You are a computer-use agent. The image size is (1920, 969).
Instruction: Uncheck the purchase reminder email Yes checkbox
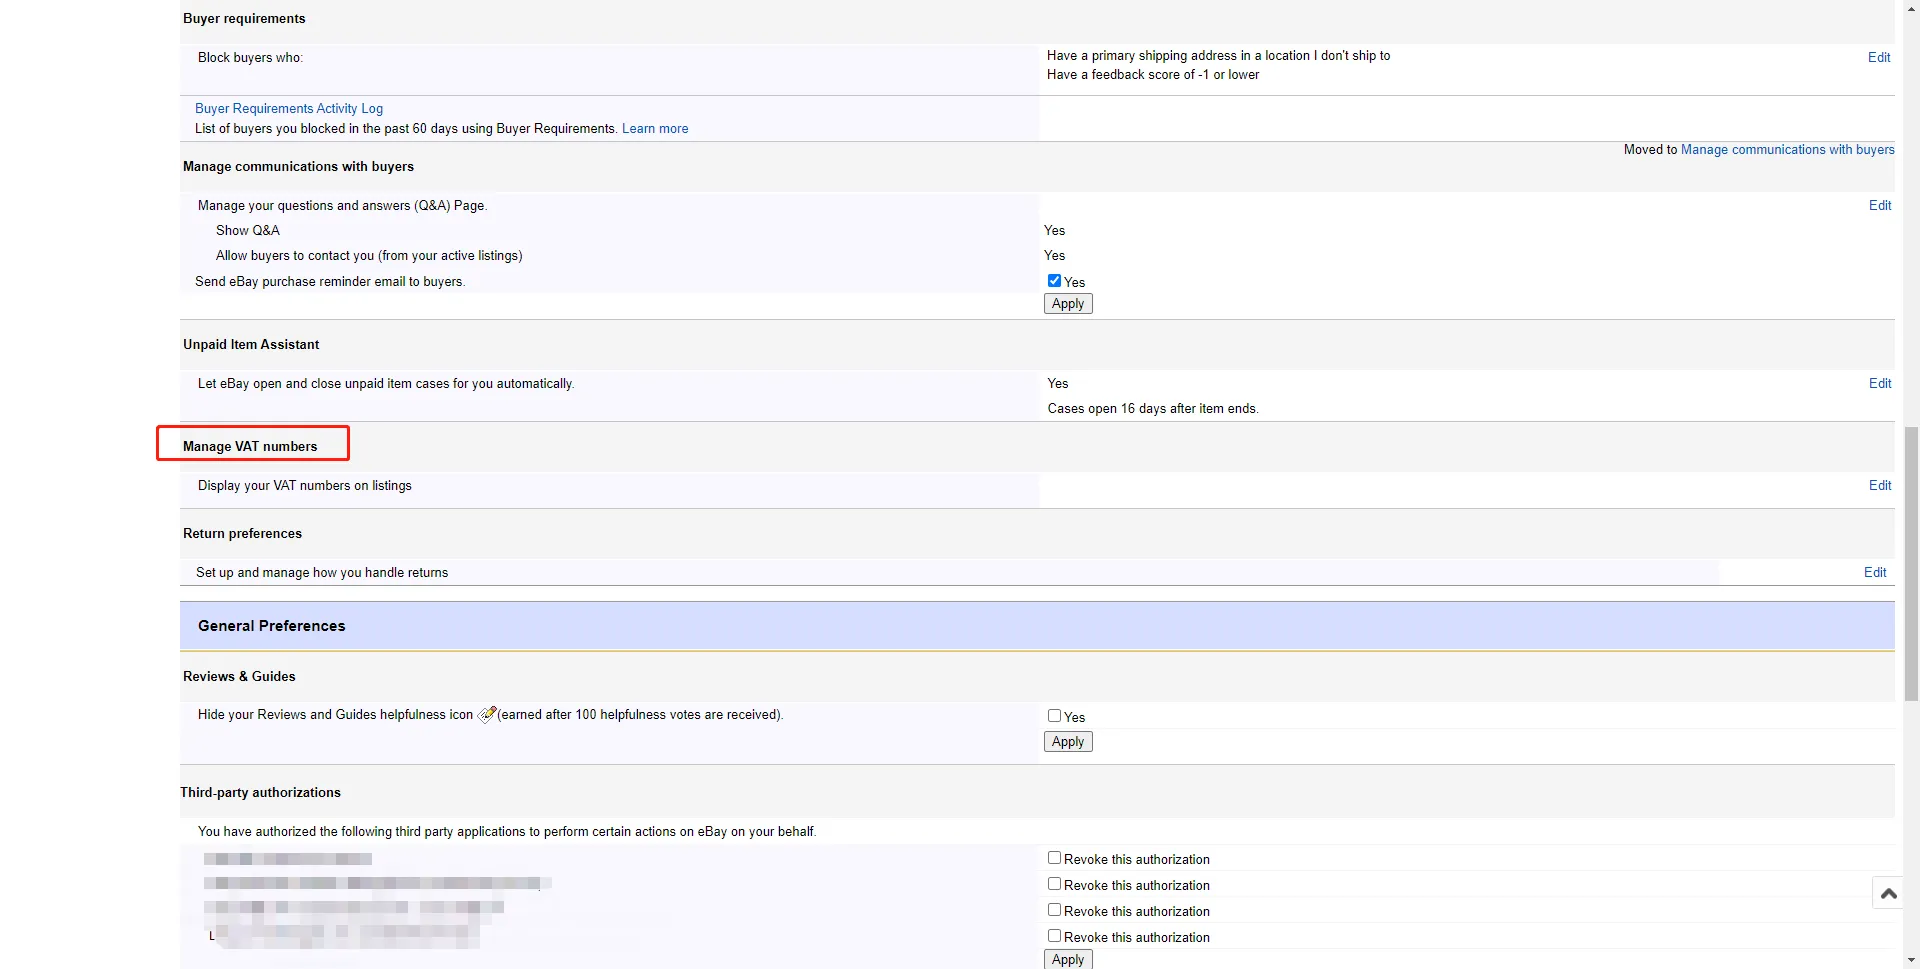(1054, 281)
